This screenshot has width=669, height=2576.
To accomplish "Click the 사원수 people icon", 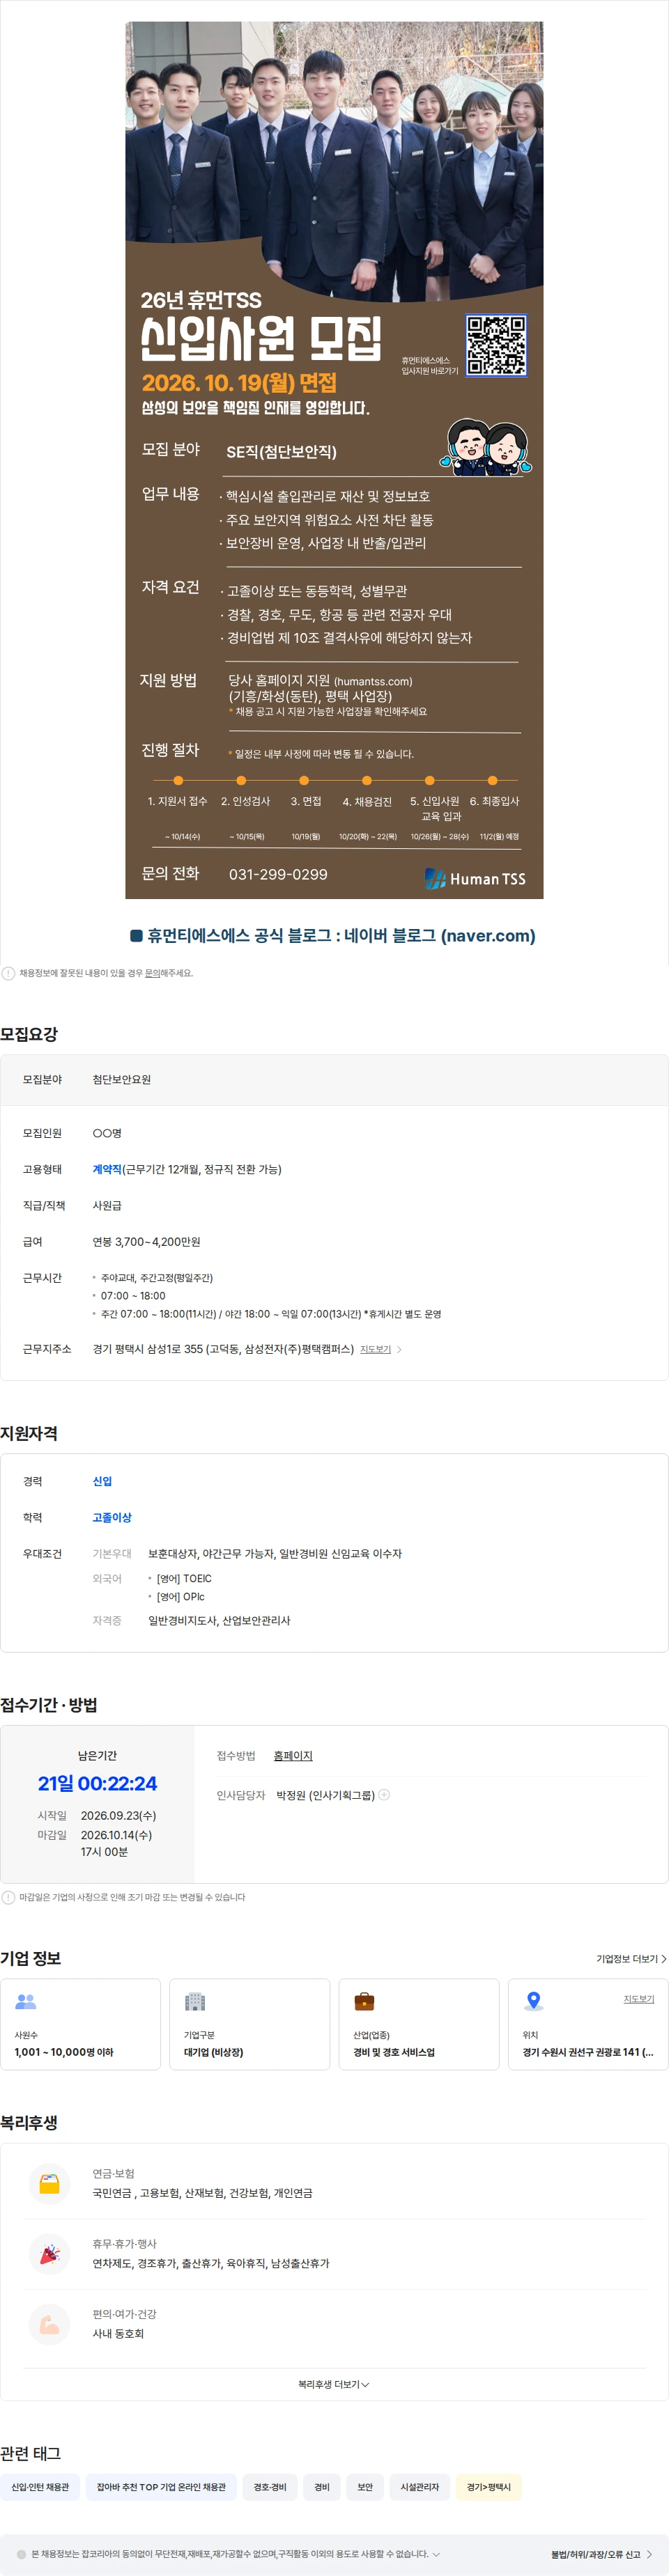I will coord(26,2001).
